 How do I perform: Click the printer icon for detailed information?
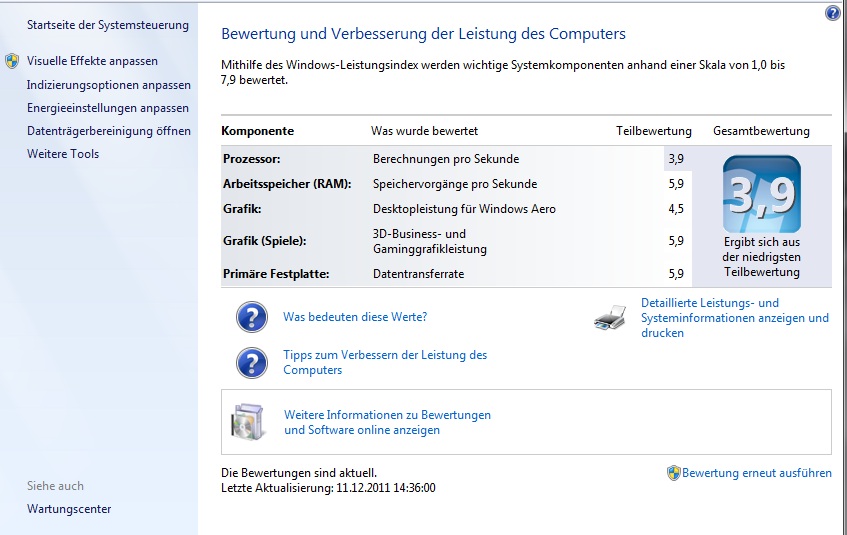point(610,318)
